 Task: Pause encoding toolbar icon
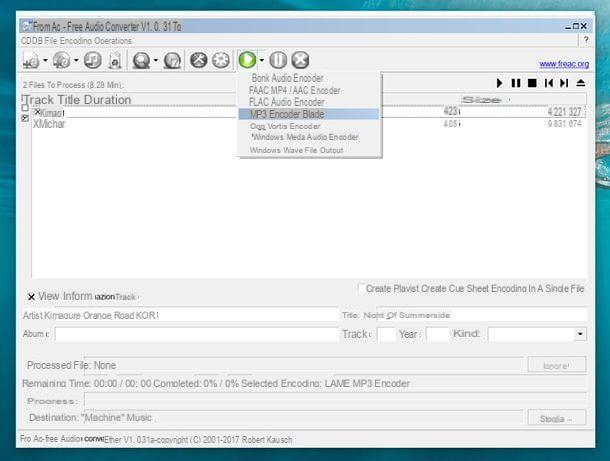point(278,60)
